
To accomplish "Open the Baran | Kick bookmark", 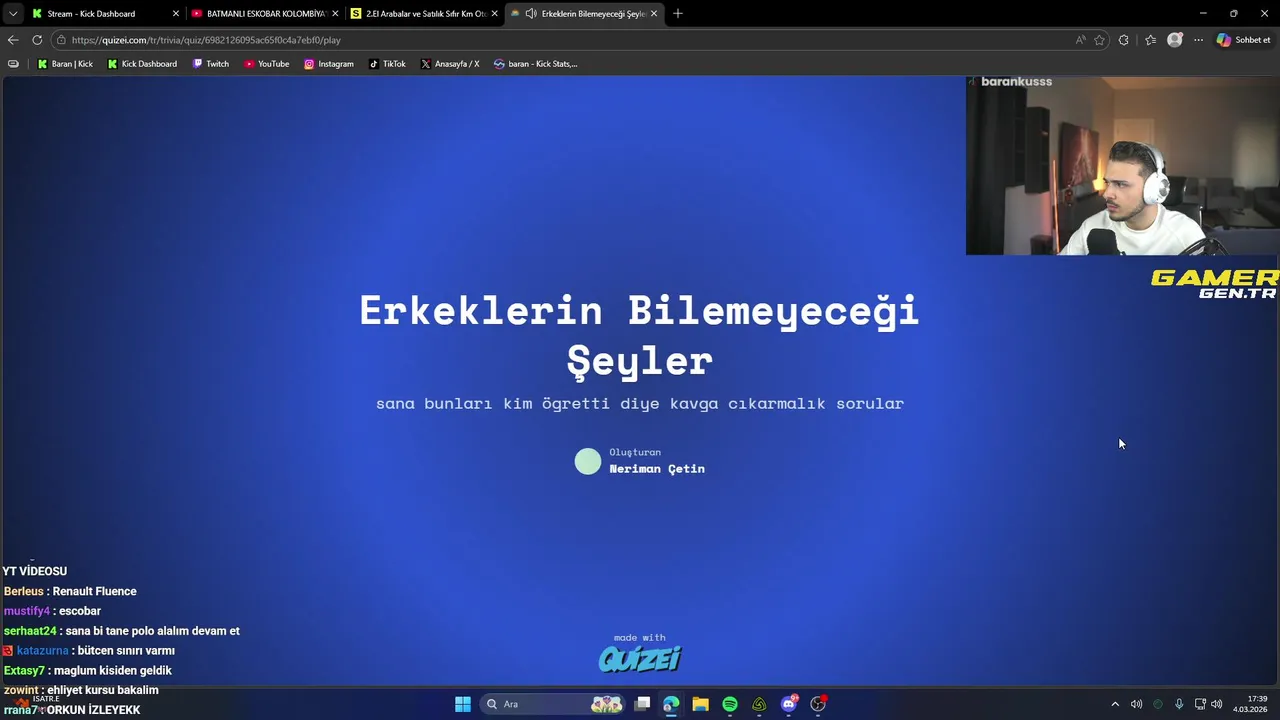I will 65,64.
